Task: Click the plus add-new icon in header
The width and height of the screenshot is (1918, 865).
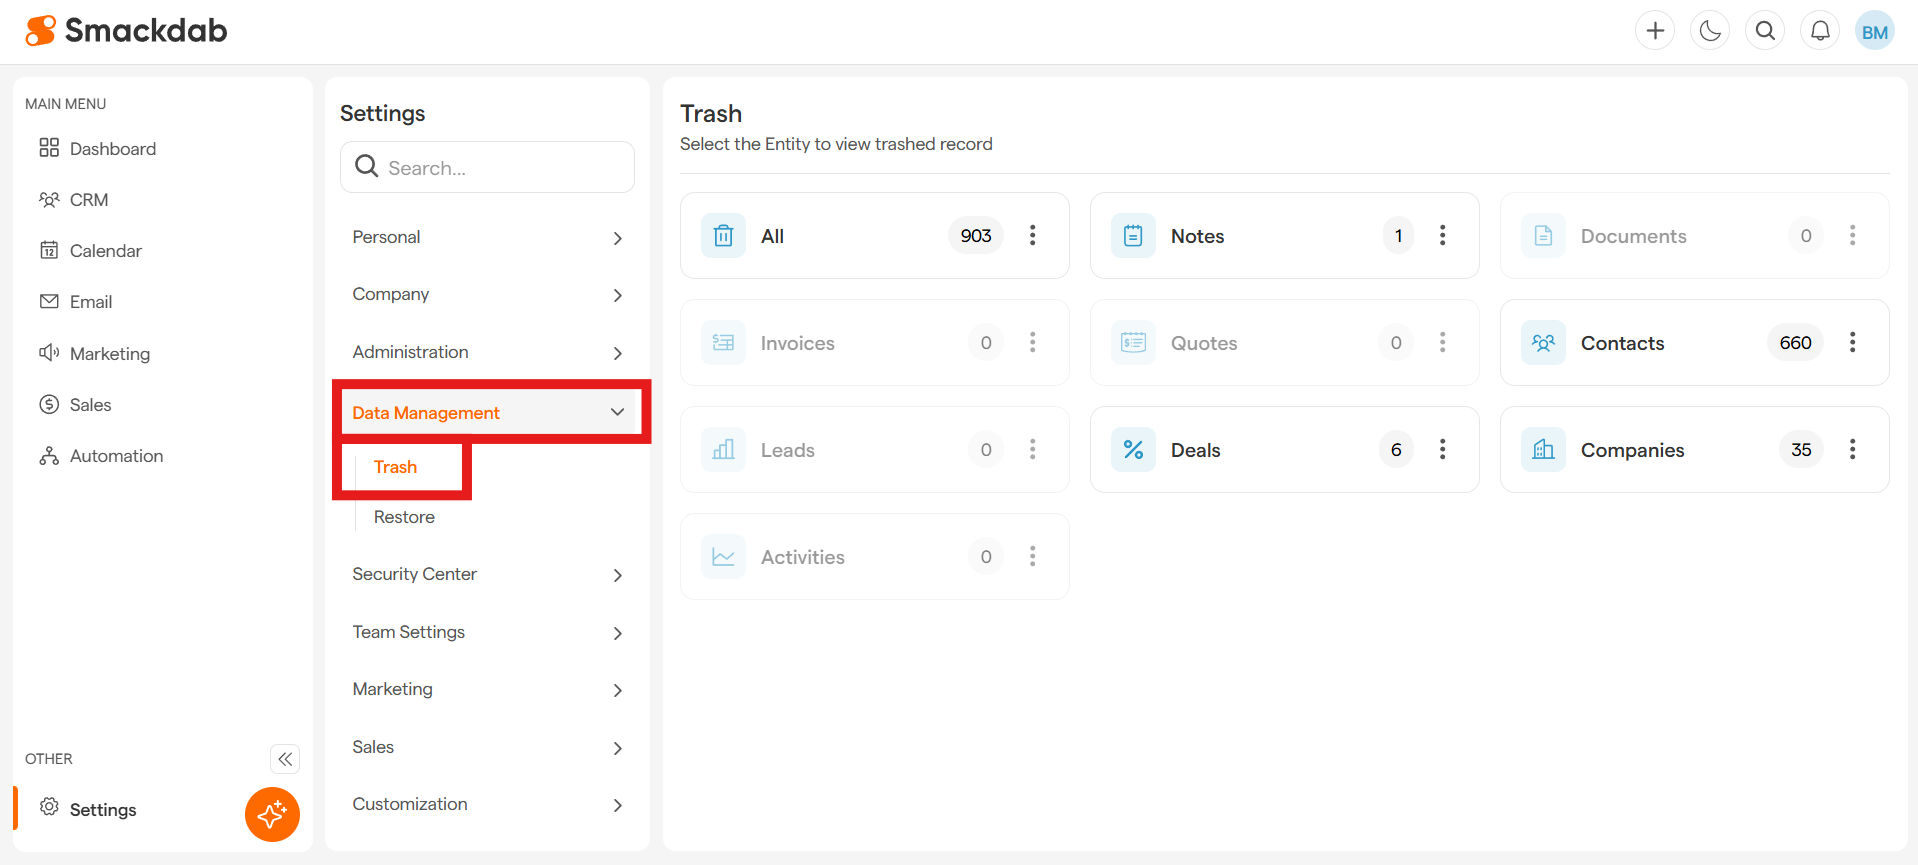Action: [x=1655, y=31]
